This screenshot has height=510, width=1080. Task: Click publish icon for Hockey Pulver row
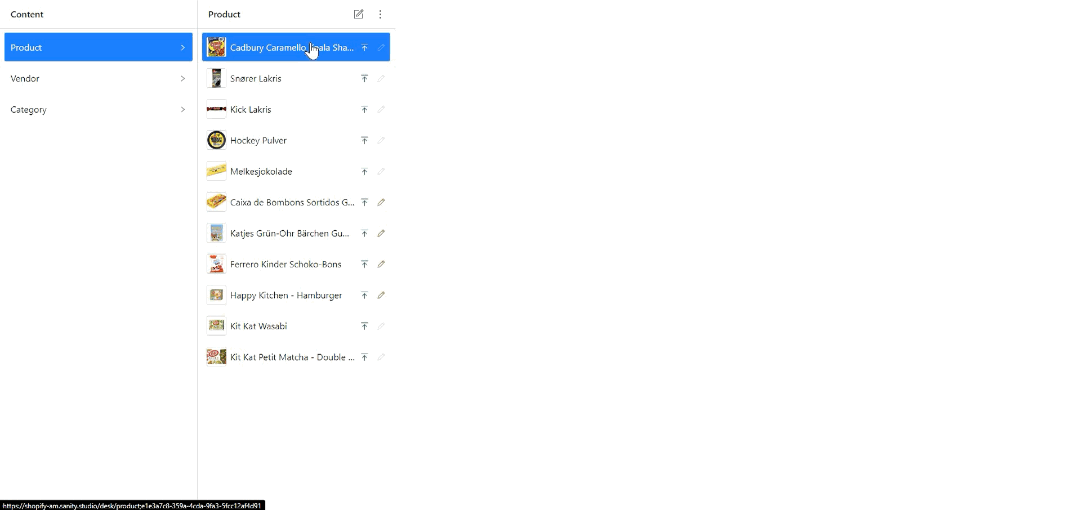click(x=364, y=141)
